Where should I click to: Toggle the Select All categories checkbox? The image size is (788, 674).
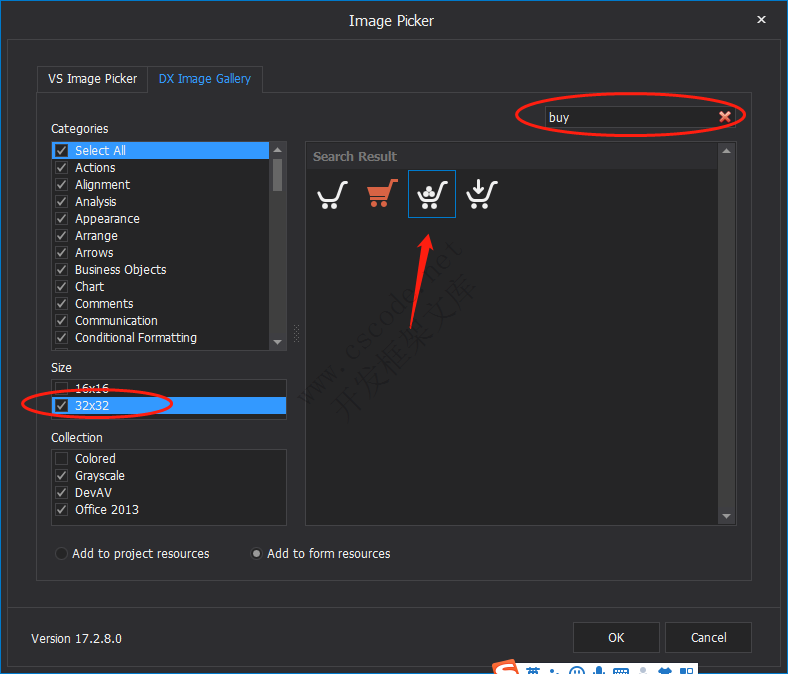click(x=62, y=150)
